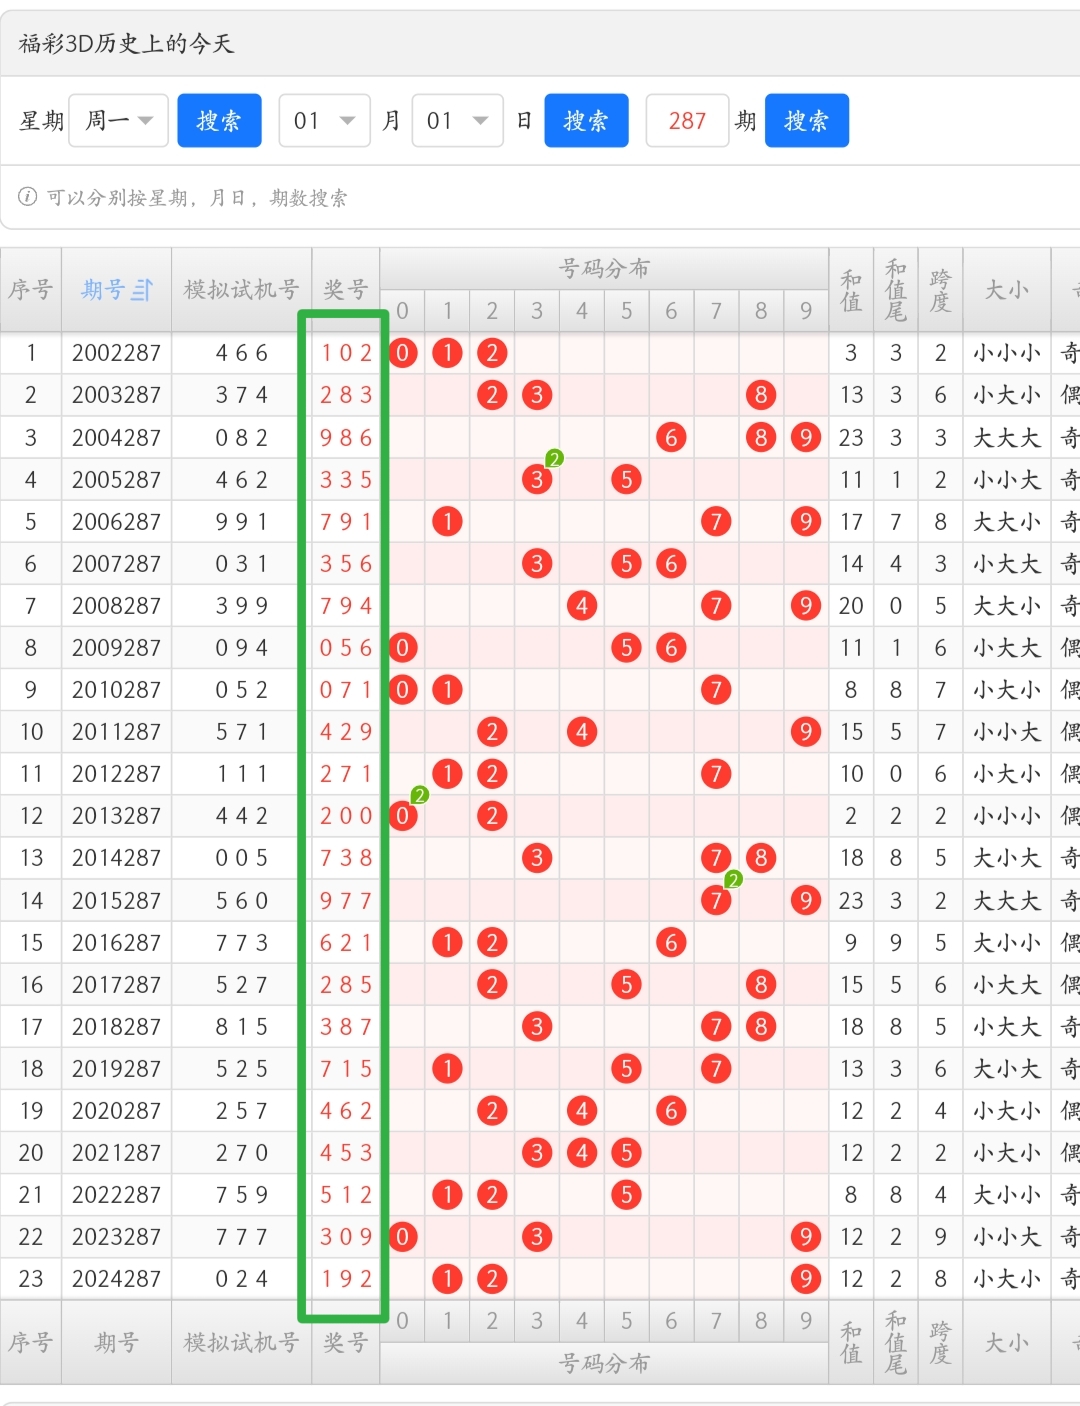Screen dimensions: 1080x1406
Task: Click the red 8 ball in row 2003287
Action: 761,395
